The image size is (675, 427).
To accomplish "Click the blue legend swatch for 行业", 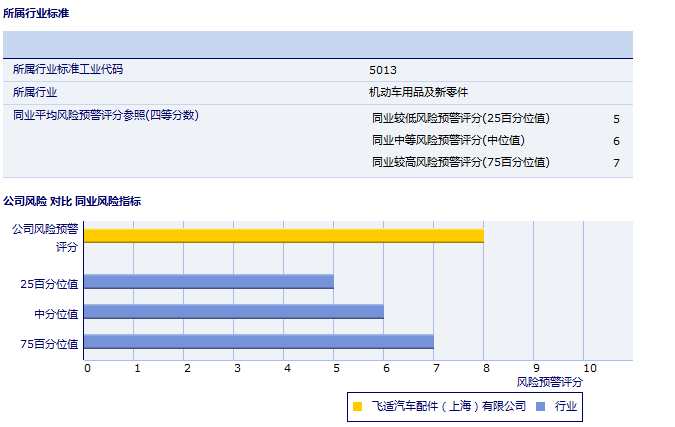I will tap(540, 406).
